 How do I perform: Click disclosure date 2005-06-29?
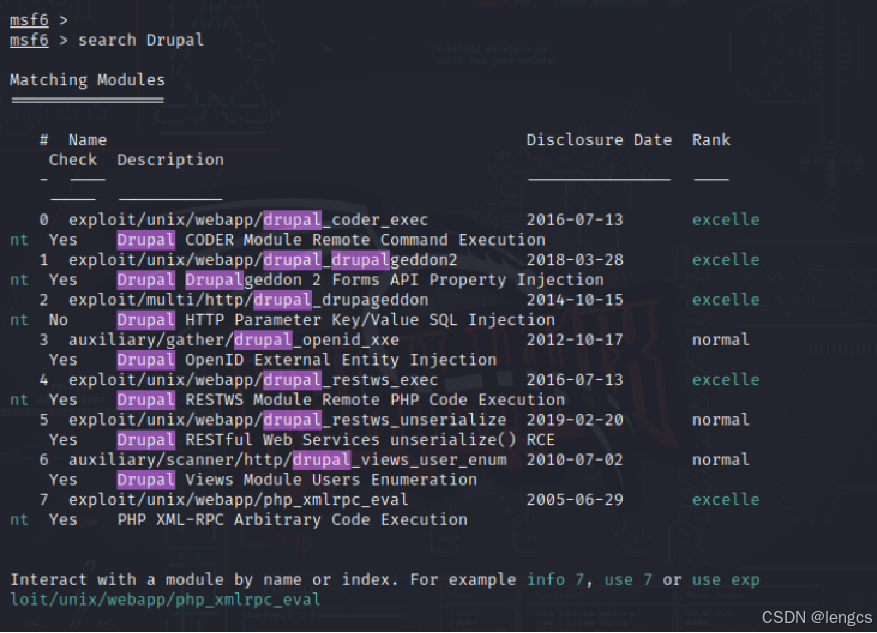pyautogui.click(x=575, y=500)
